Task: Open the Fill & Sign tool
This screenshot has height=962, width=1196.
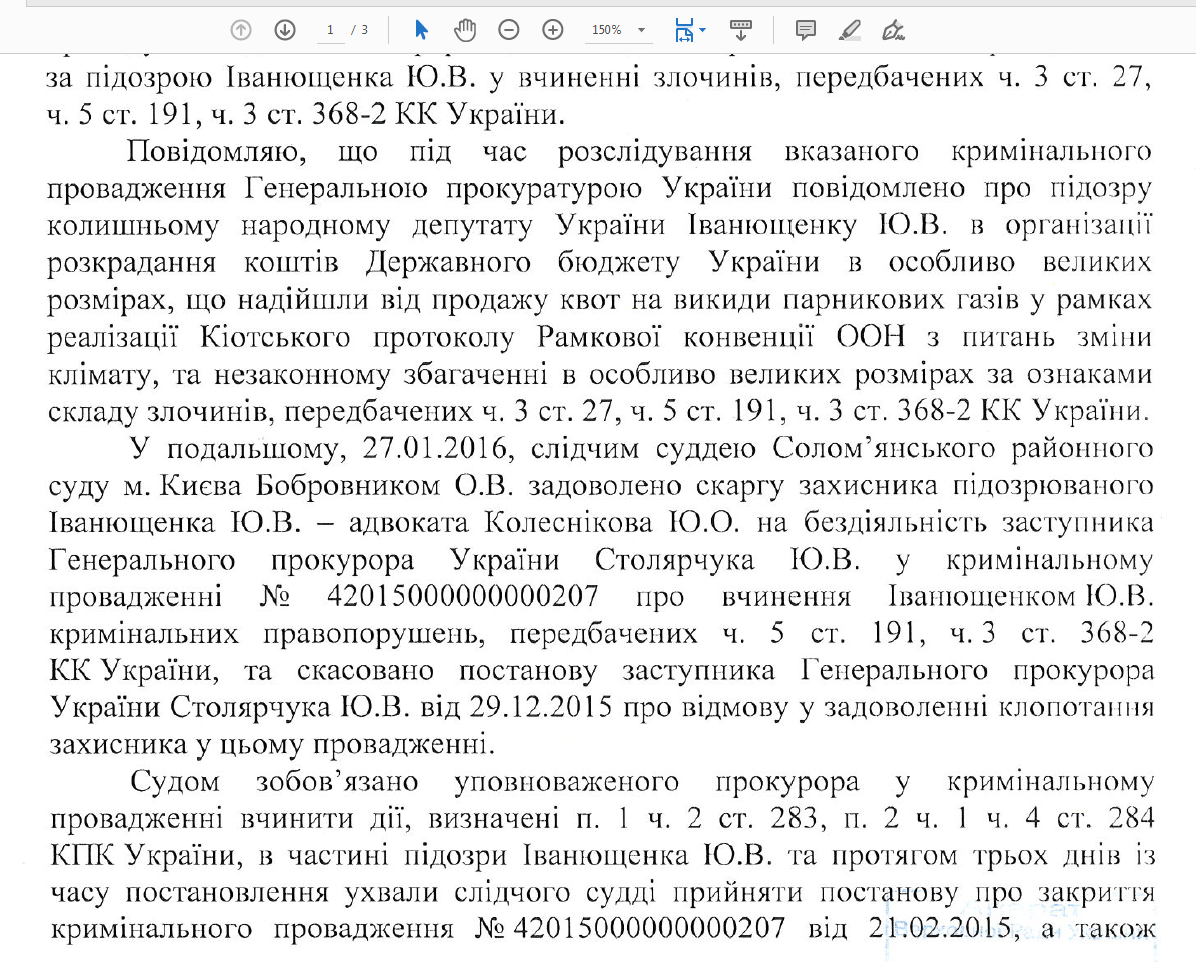Action: [893, 29]
